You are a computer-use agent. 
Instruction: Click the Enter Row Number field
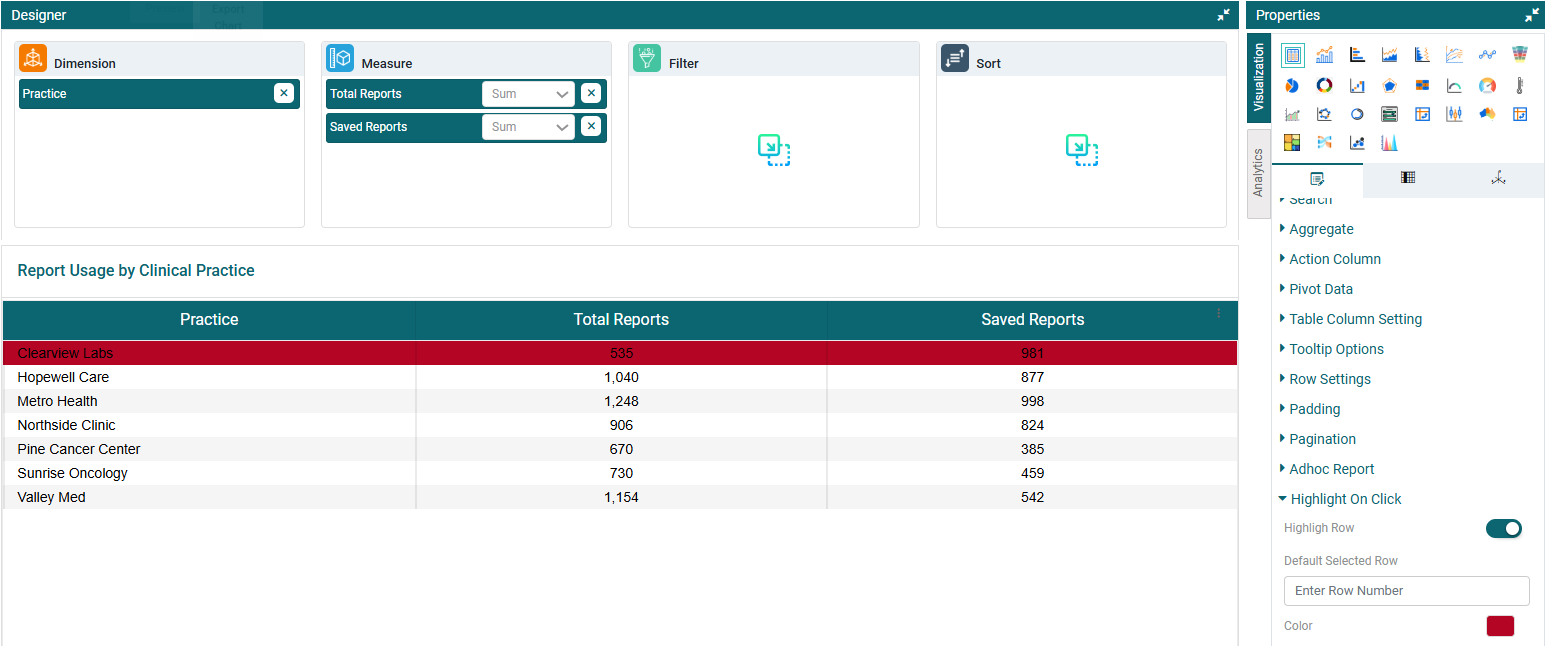click(1406, 591)
